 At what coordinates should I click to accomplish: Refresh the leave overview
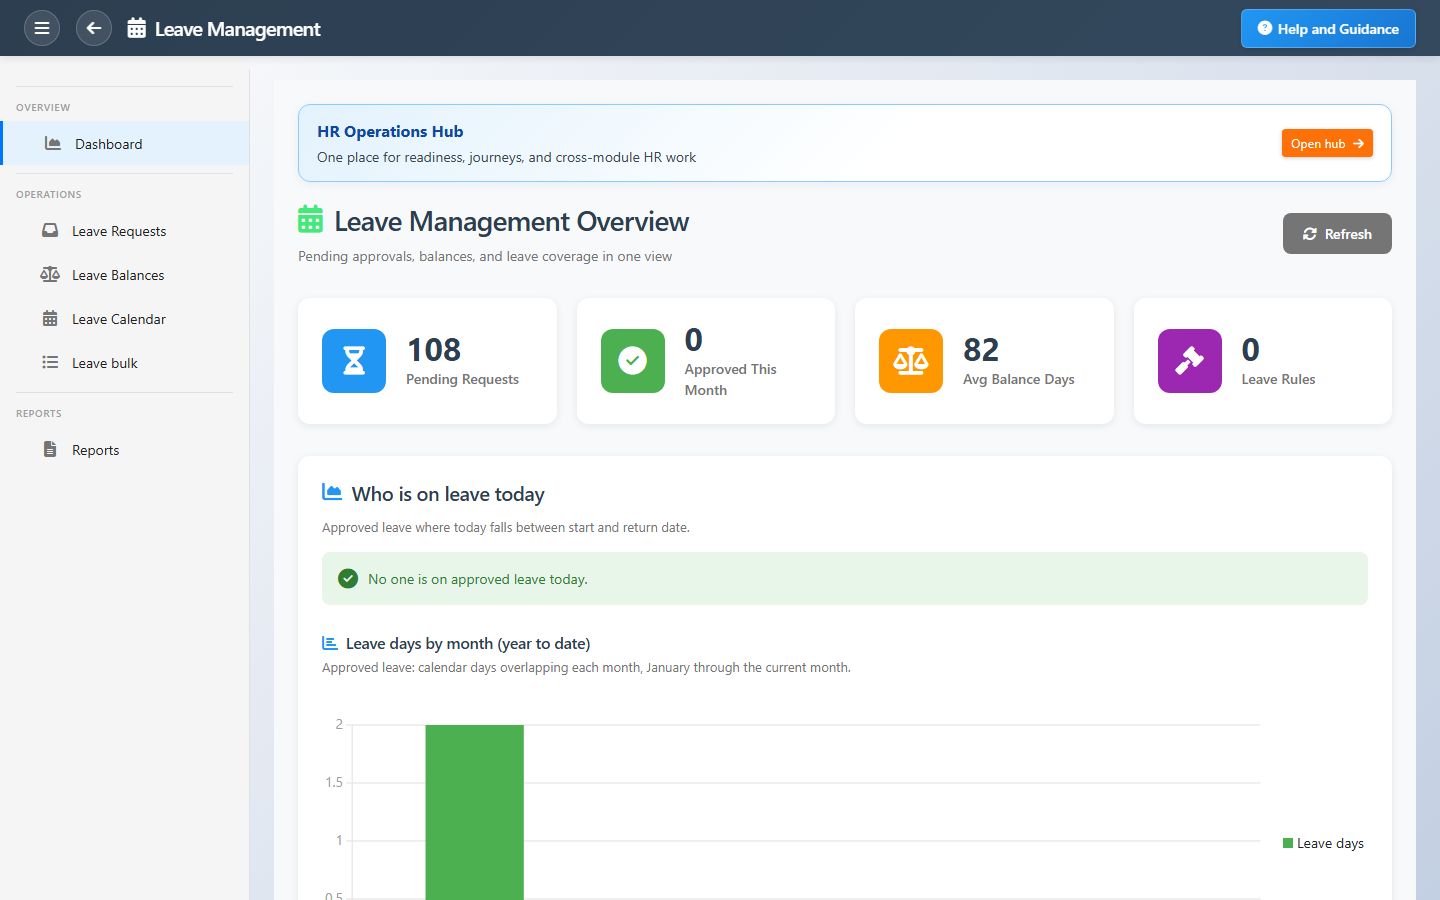click(x=1337, y=233)
